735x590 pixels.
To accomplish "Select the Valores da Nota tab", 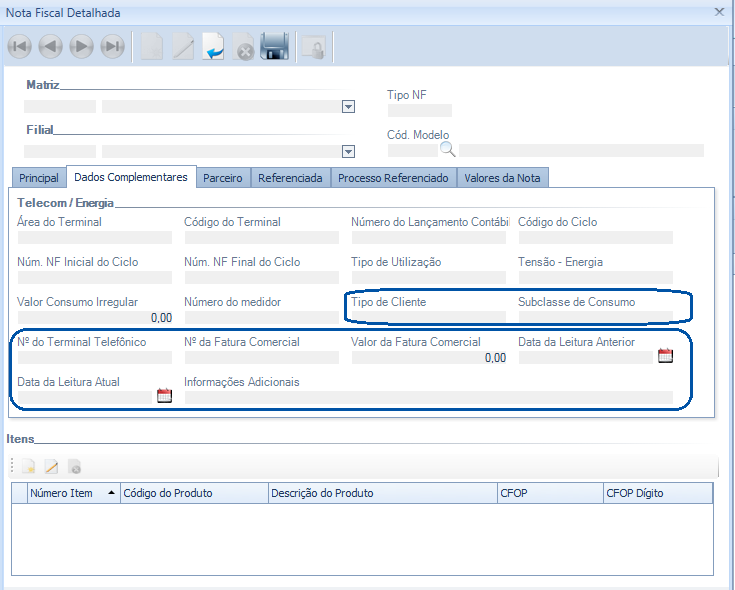I will point(503,178).
